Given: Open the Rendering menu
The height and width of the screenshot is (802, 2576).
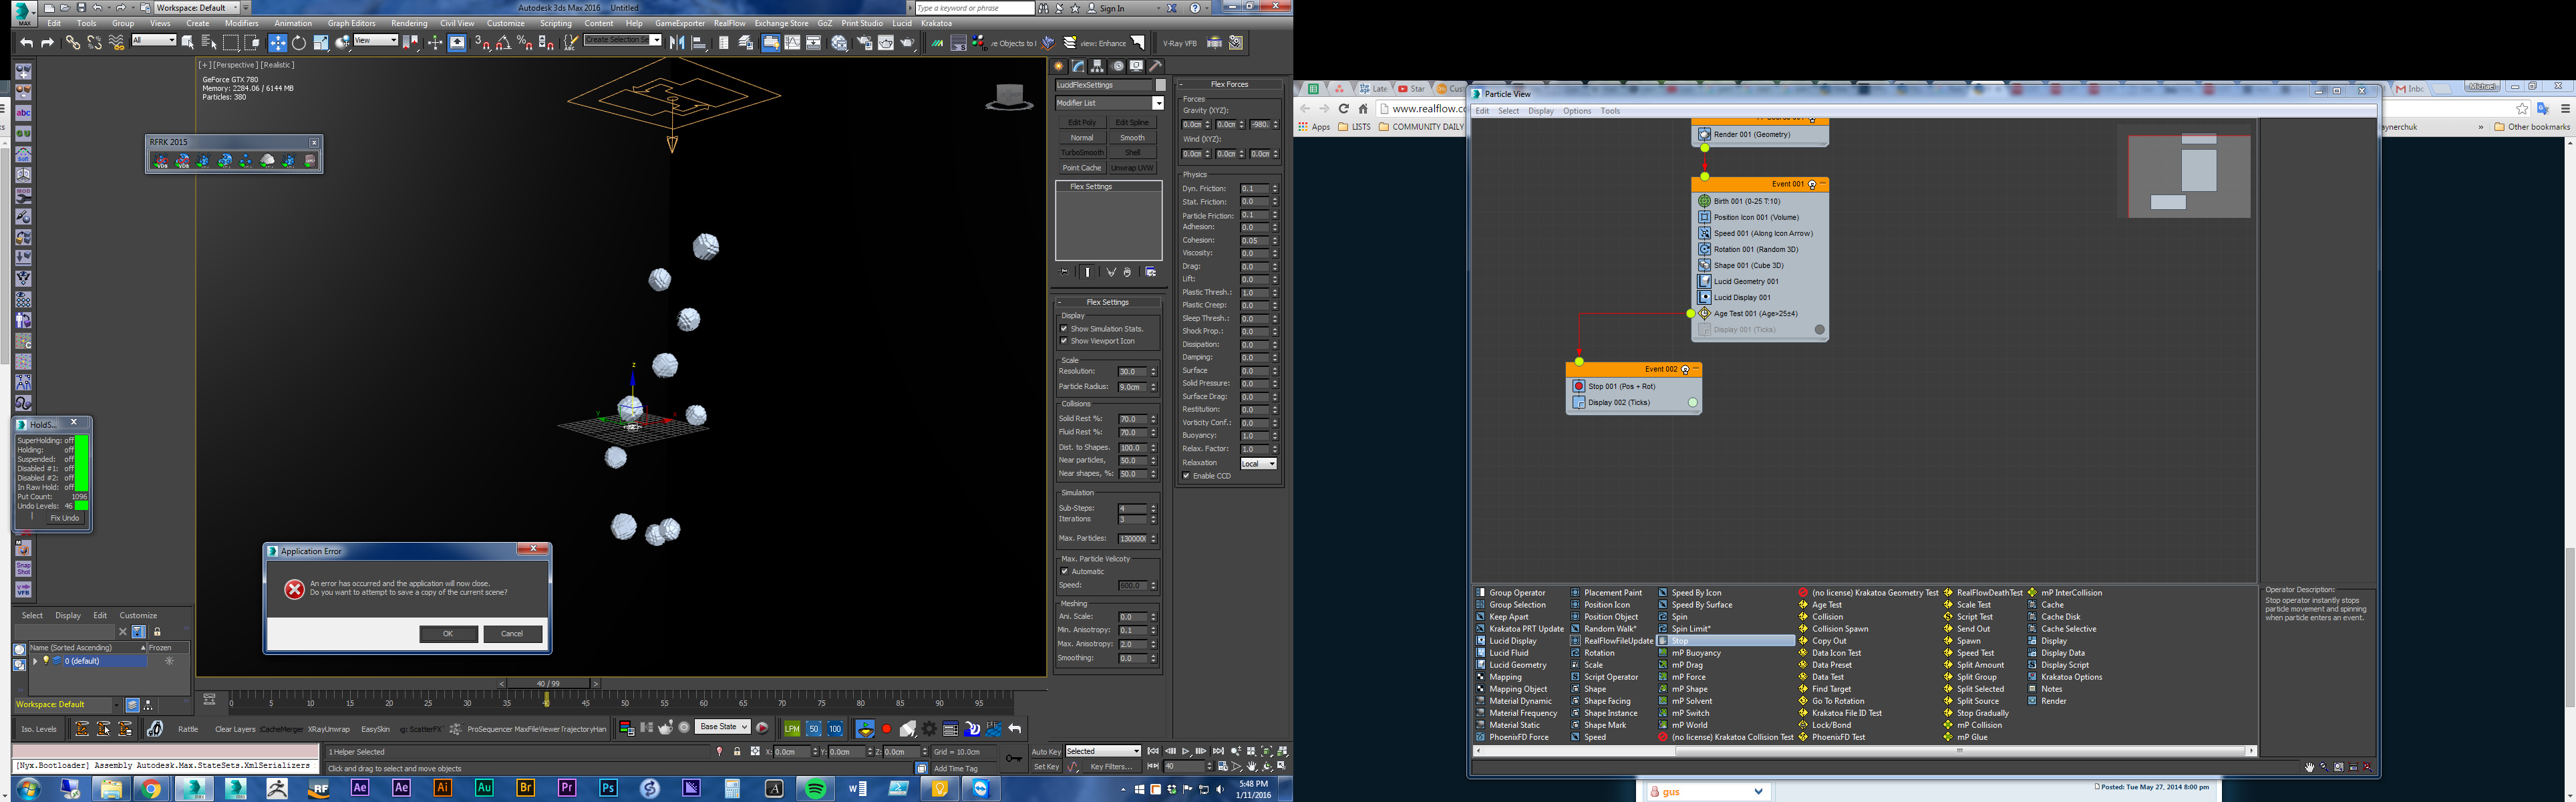Looking at the screenshot, I should coord(408,23).
